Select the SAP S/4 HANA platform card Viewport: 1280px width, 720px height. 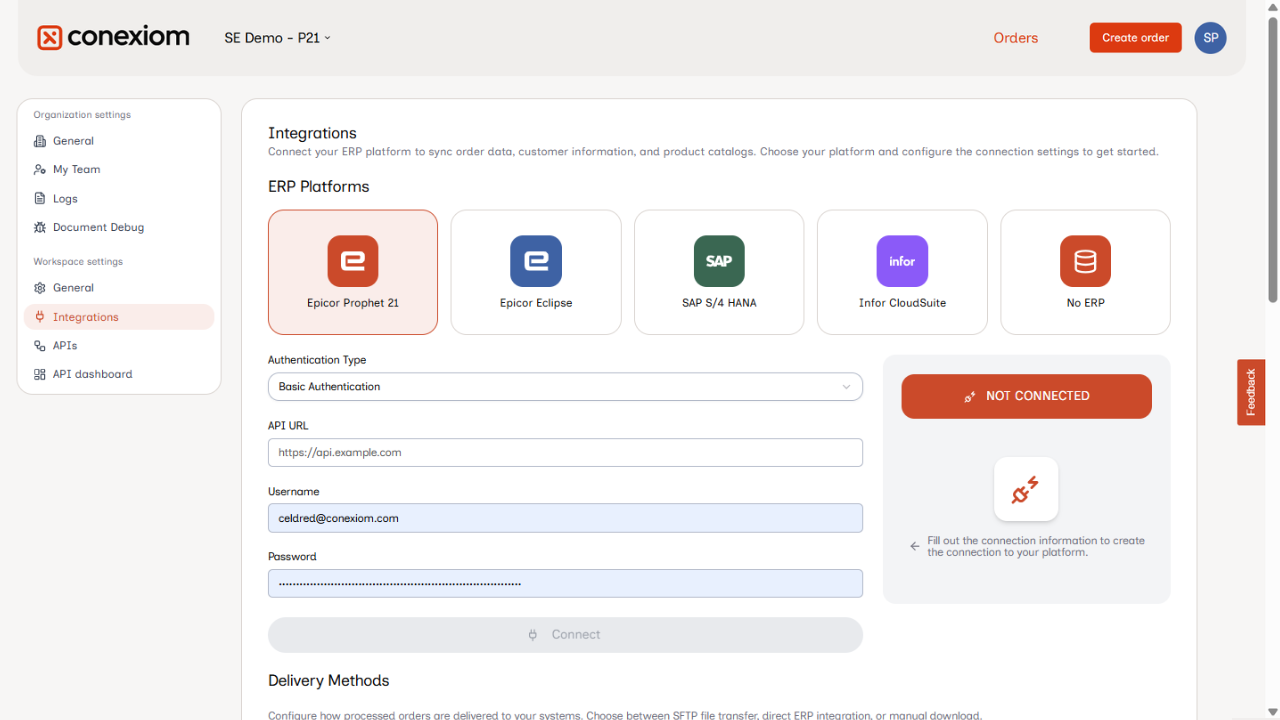coord(719,272)
